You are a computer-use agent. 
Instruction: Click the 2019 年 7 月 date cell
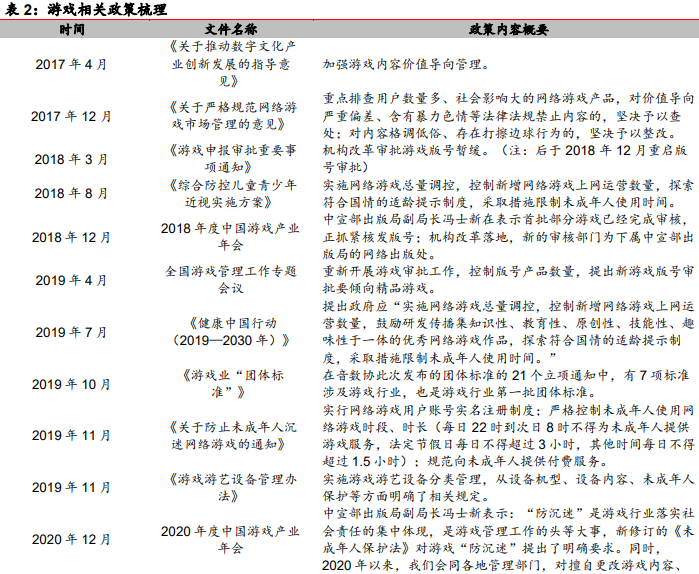point(71,331)
